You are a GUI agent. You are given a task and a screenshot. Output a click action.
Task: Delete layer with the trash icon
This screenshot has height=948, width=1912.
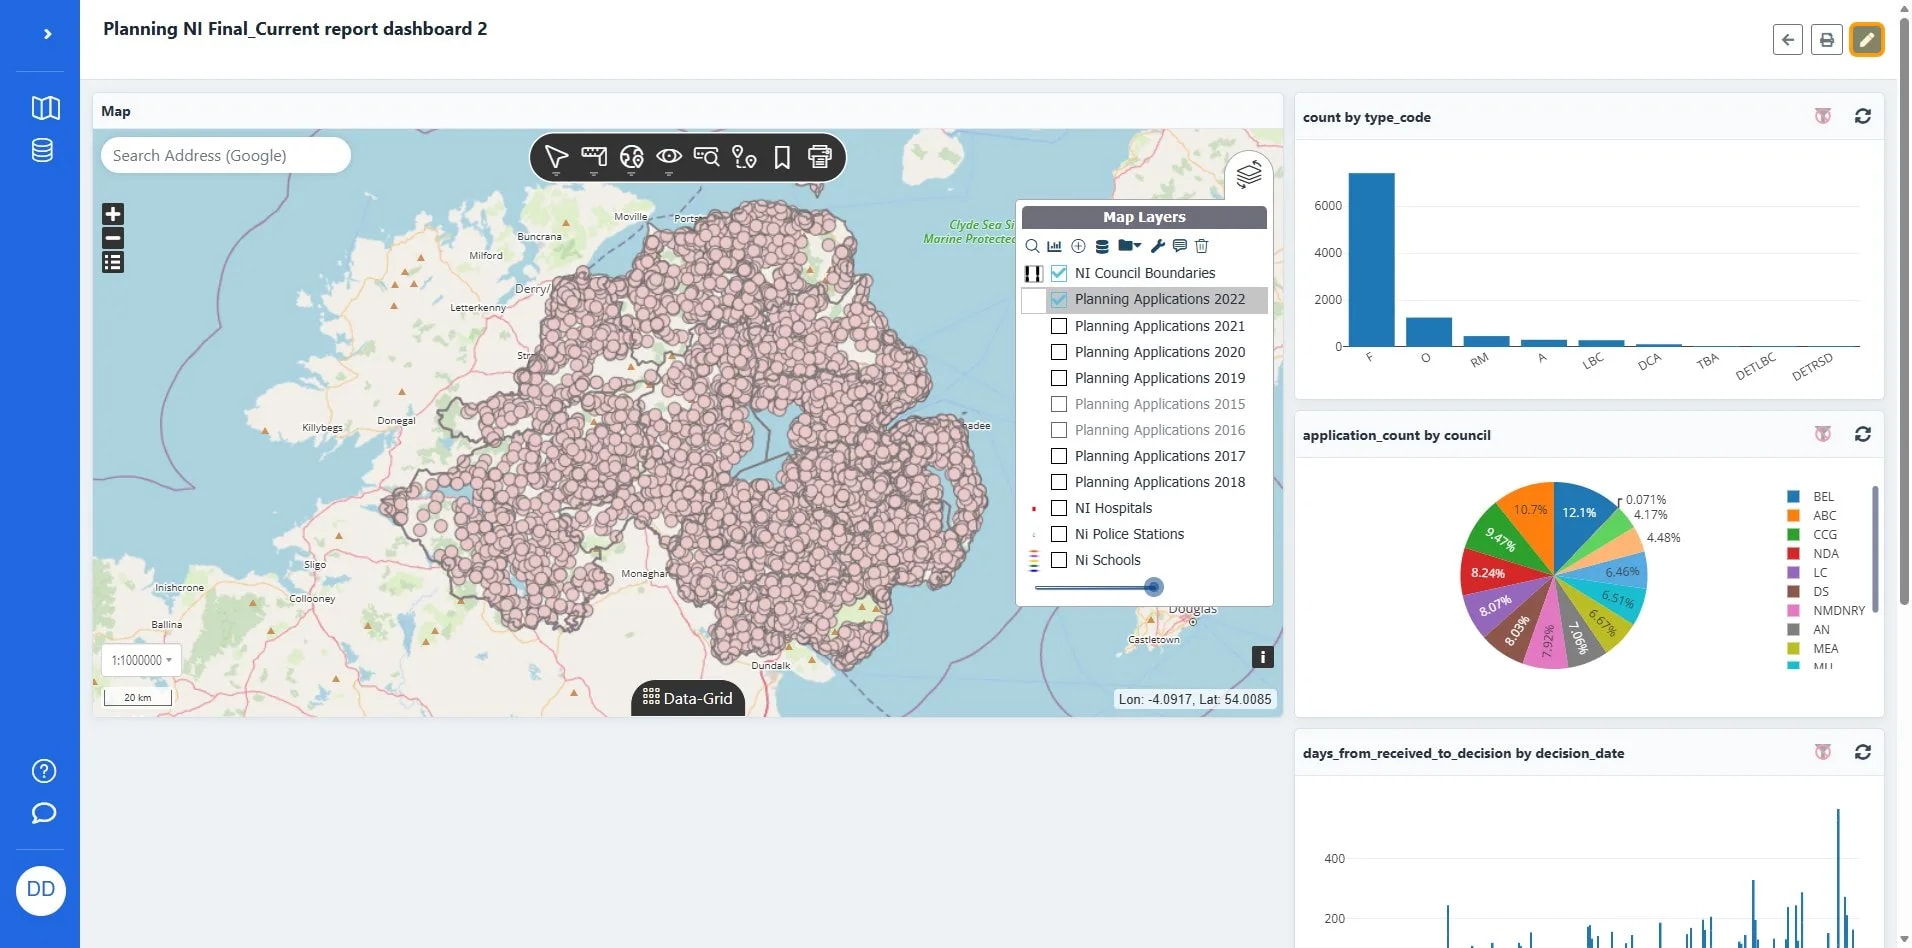coord(1202,246)
